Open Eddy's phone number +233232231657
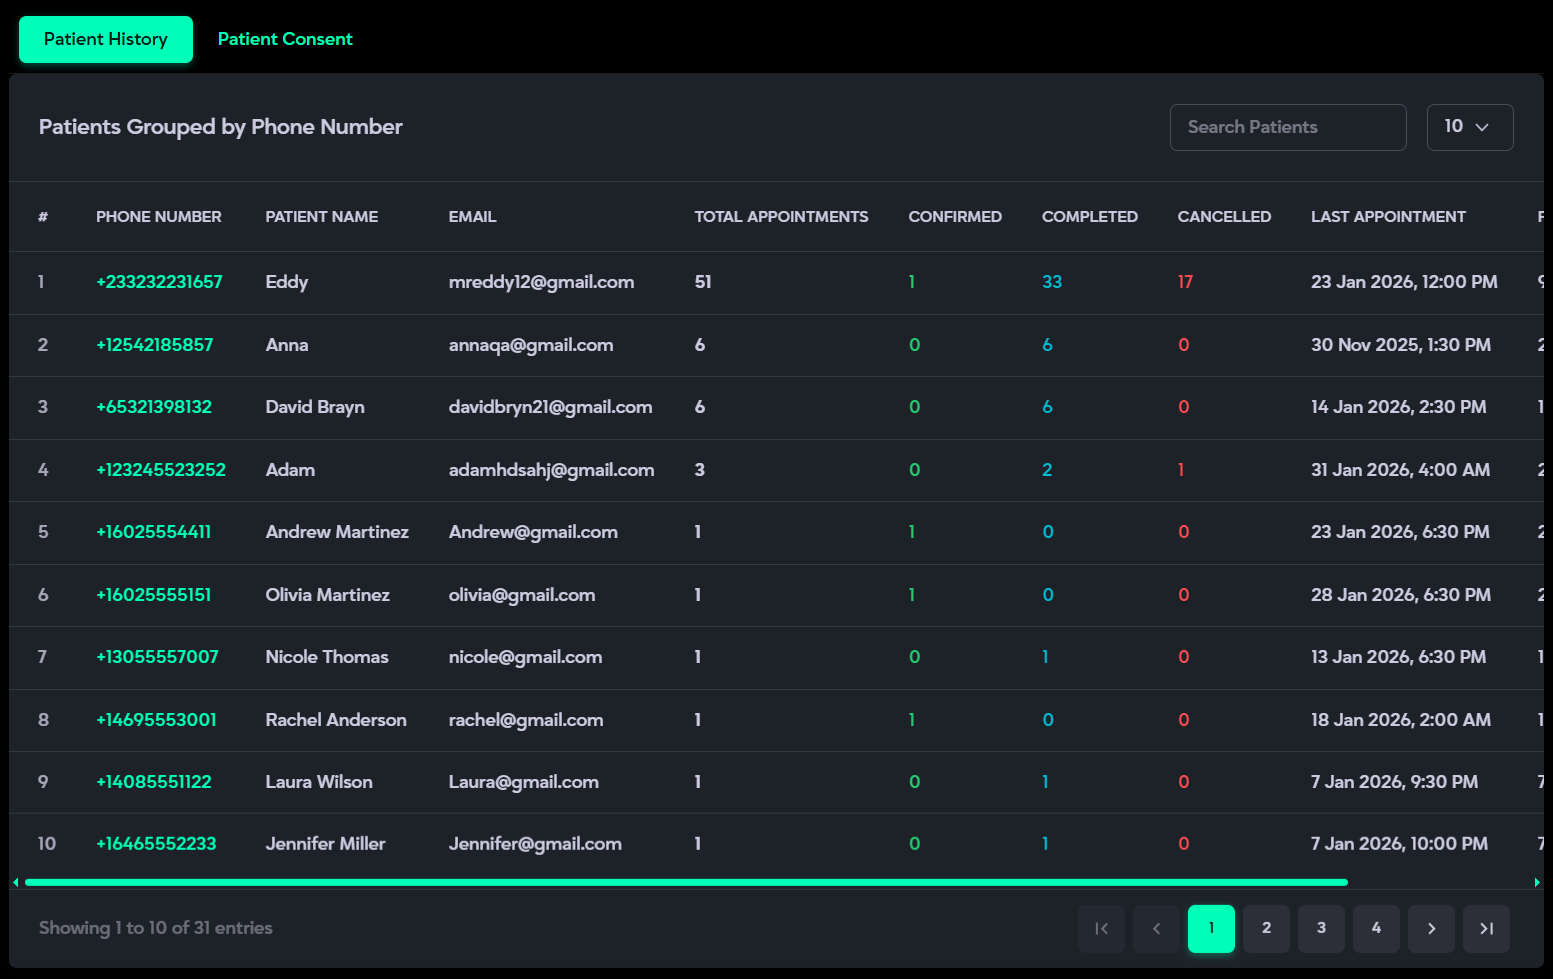This screenshot has height=979, width=1553. pos(159,282)
